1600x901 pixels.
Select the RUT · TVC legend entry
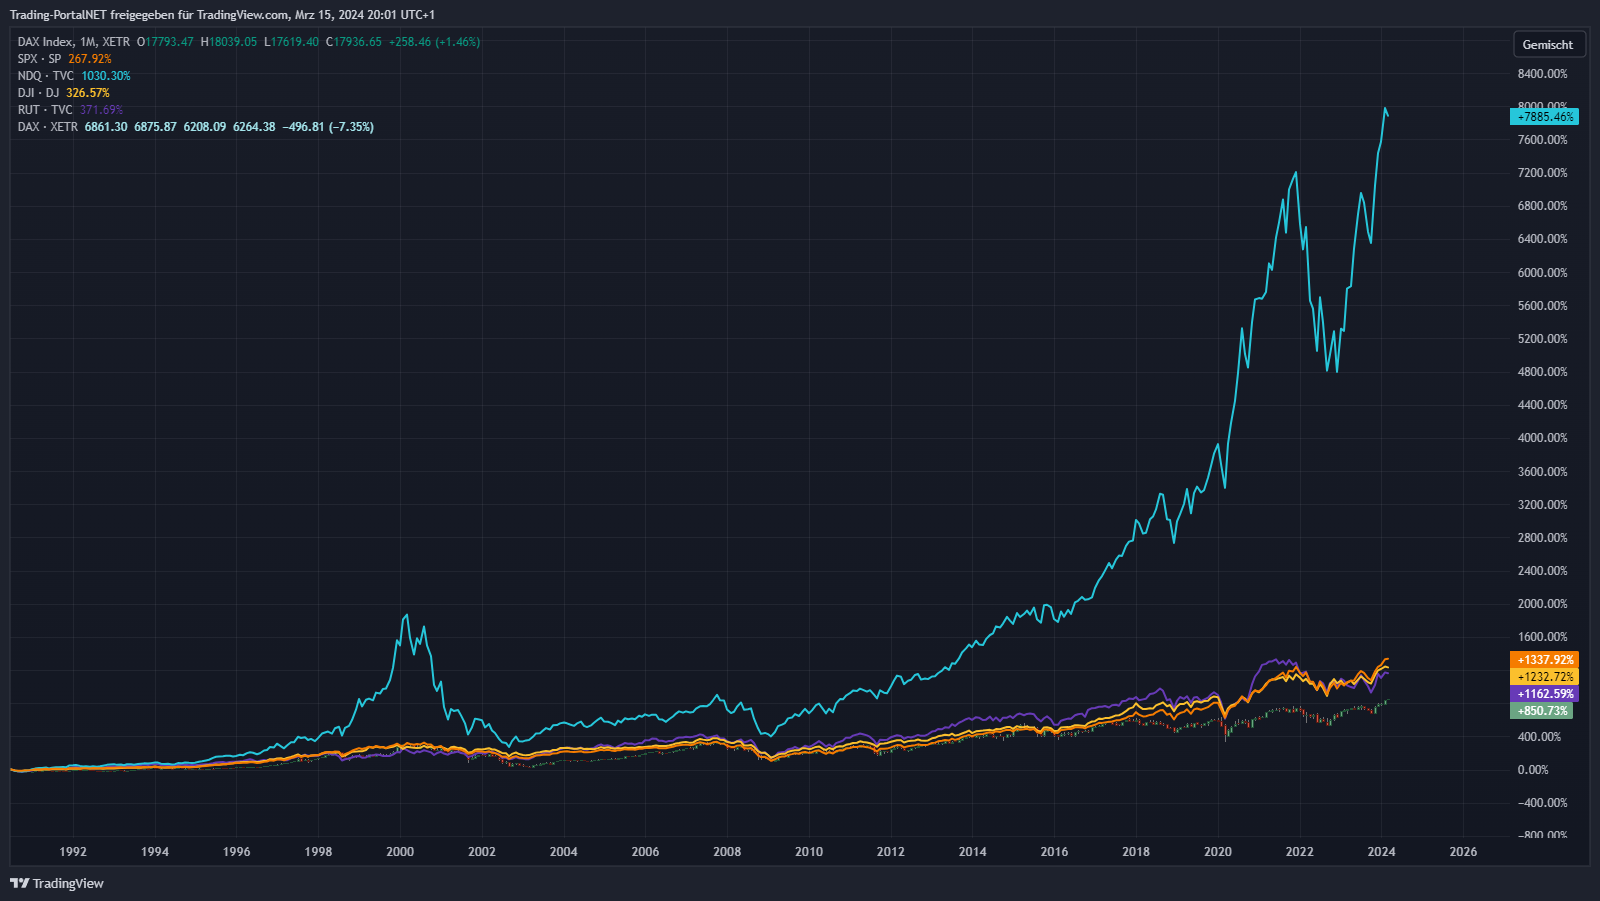45,110
